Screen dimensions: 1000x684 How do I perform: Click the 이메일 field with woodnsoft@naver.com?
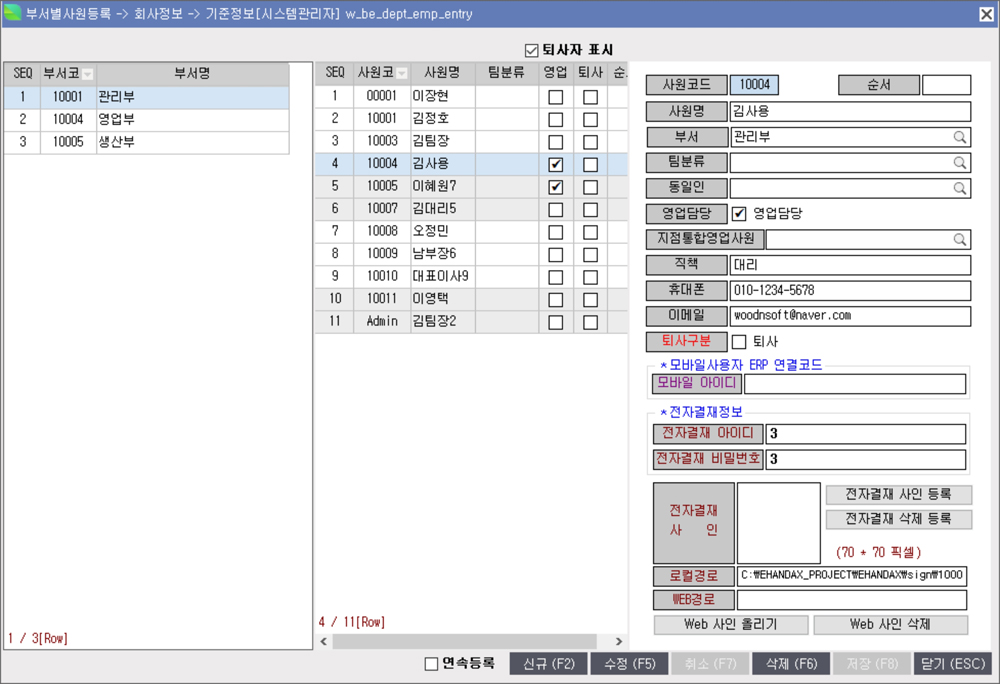[x=850, y=316]
